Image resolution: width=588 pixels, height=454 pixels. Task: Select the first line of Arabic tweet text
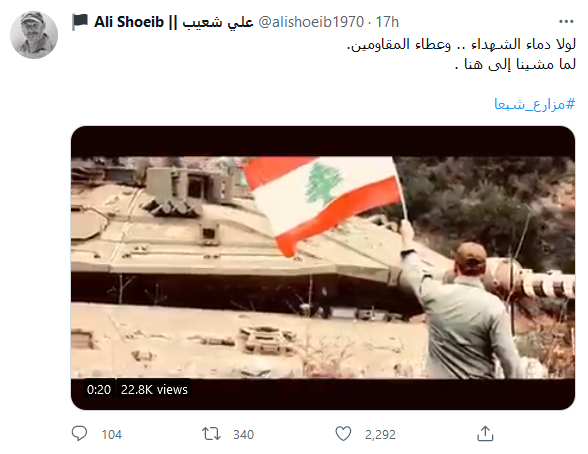pyautogui.click(x=461, y=44)
